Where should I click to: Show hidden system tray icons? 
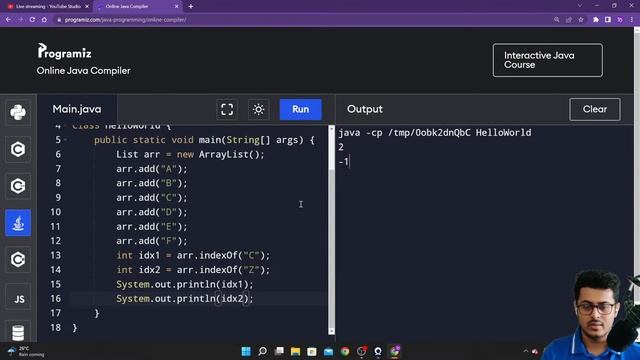(x=526, y=351)
